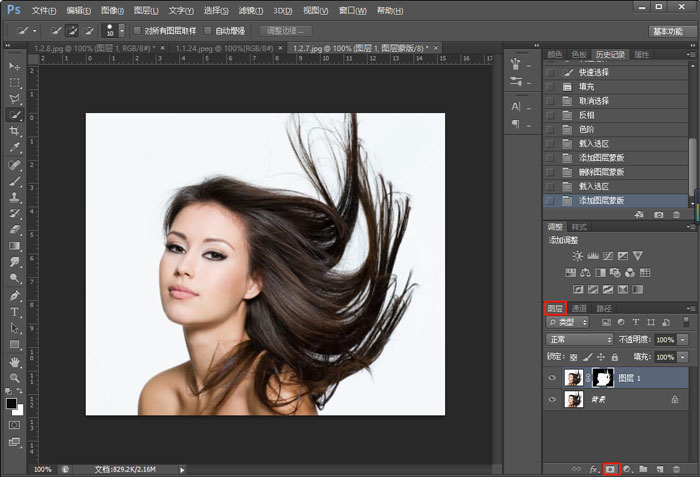Enable 自动增强 checkbox

click(x=208, y=30)
